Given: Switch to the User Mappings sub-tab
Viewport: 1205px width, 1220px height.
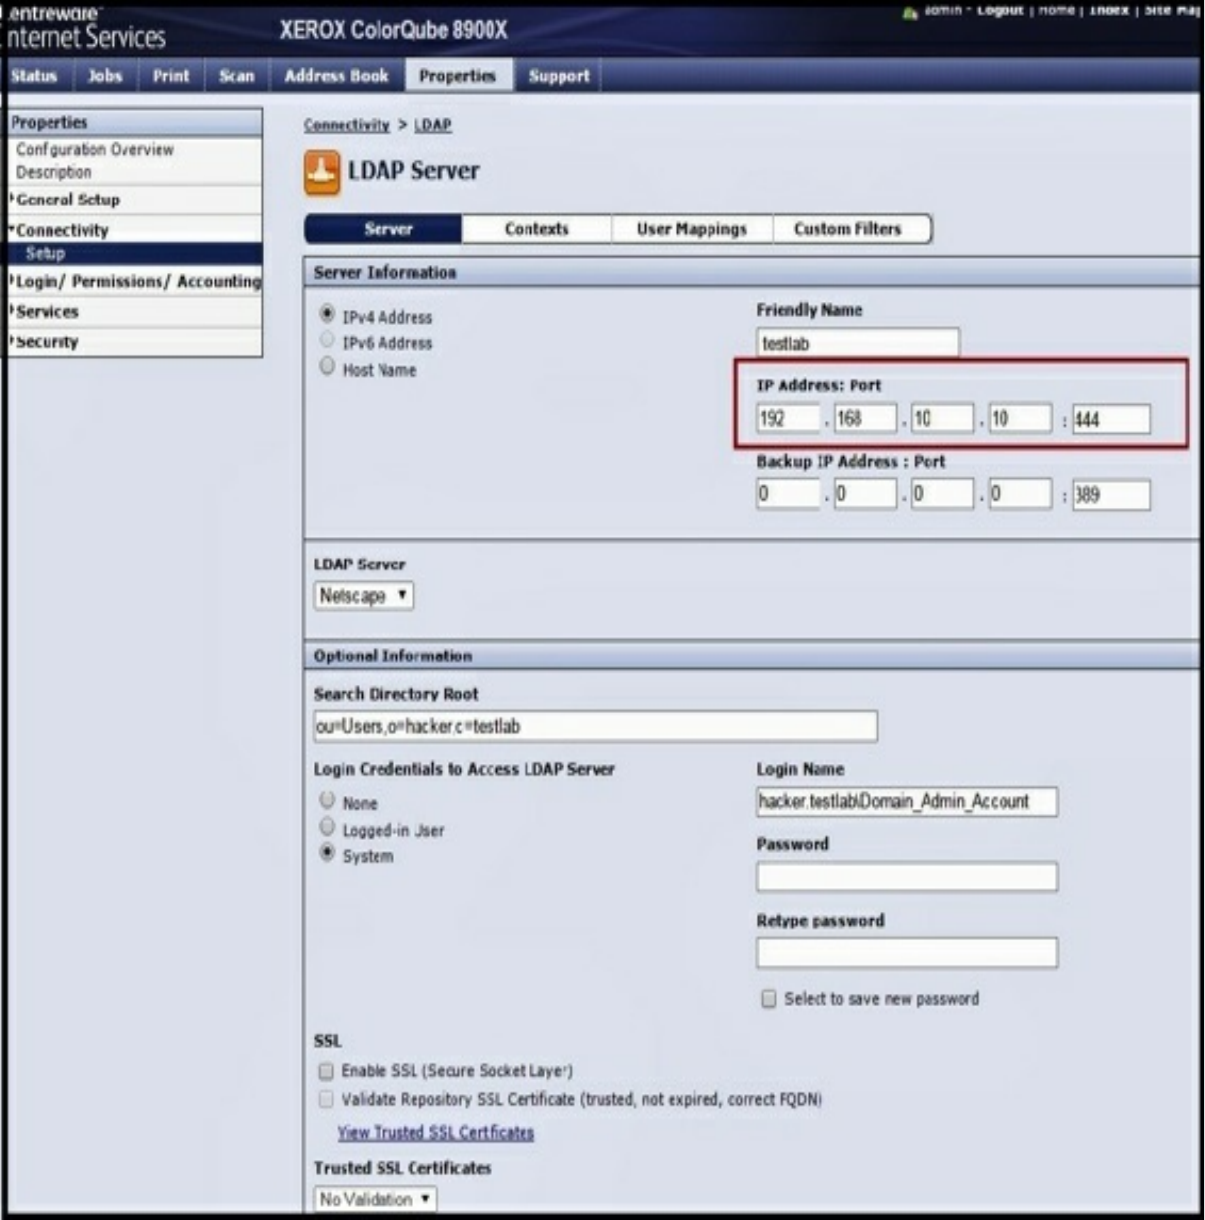Looking at the screenshot, I should (692, 229).
